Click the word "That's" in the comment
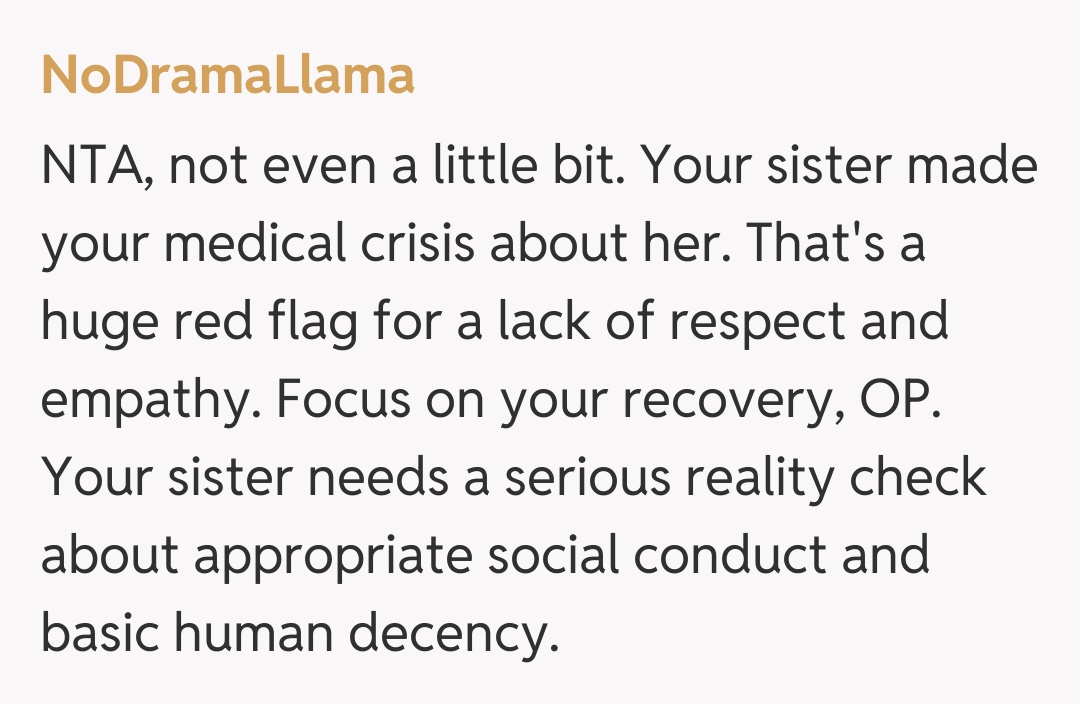The height and width of the screenshot is (704, 1080). pyautogui.click(x=819, y=245)
